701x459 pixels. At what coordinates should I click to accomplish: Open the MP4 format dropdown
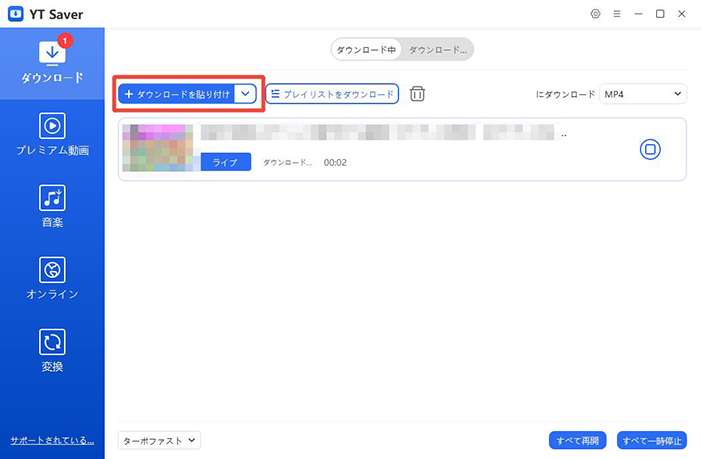click(642, 94)
